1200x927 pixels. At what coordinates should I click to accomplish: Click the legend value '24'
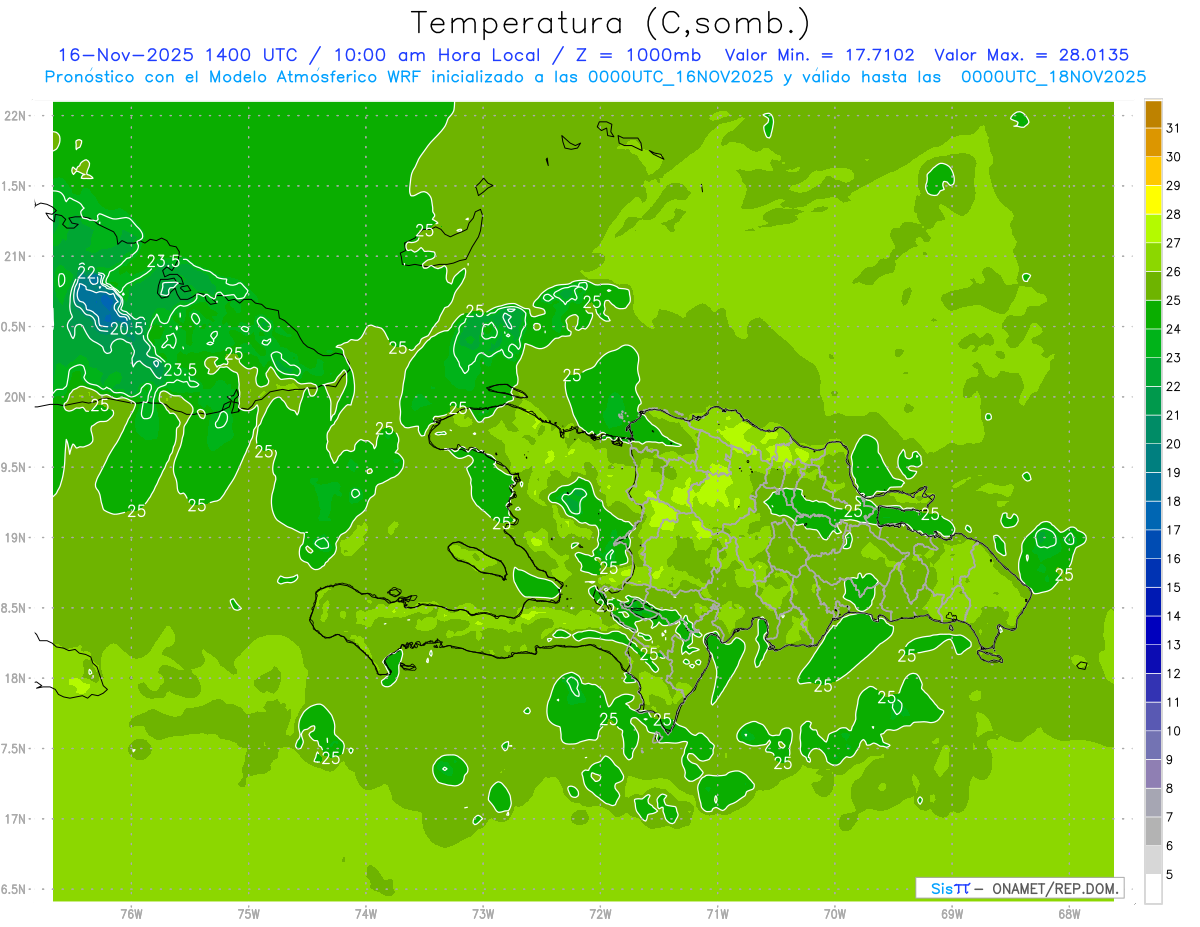pyautogui.click(x=1174, y=329)
